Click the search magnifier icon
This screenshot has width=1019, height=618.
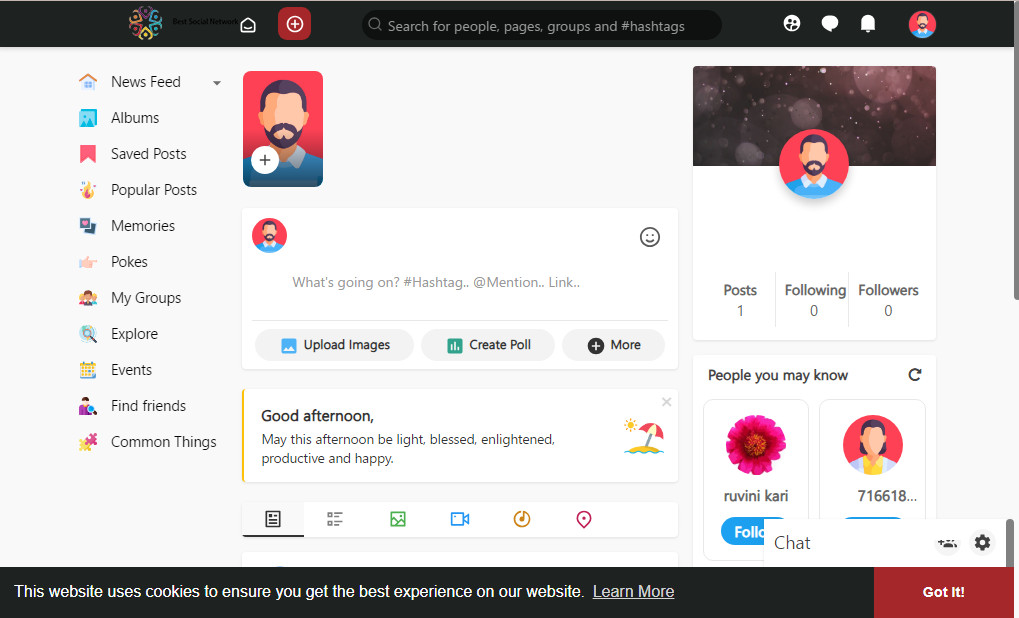(x=374, y=25)
